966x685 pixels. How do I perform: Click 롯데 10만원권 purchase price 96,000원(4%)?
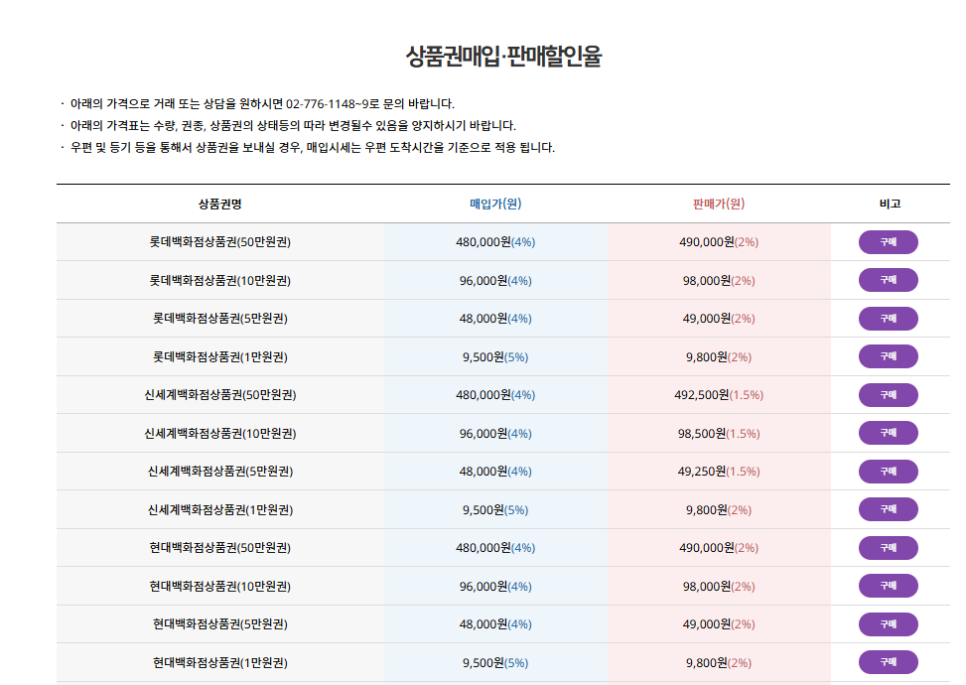(x=495, y=280)
